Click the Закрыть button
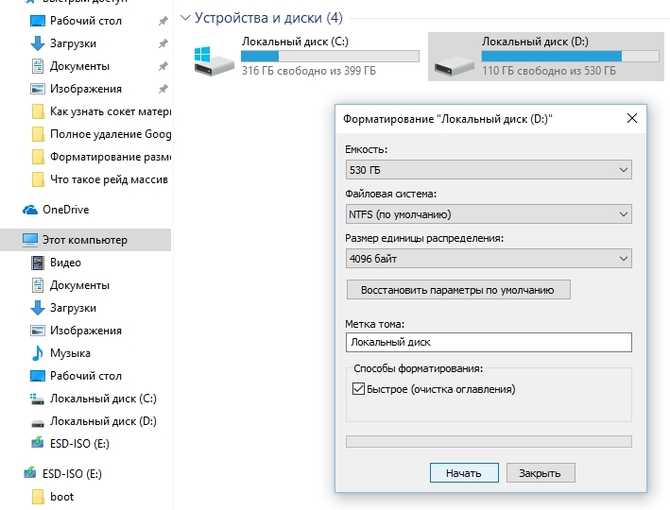This screenshot has width=670, height=510. click(x=541, y=473)
